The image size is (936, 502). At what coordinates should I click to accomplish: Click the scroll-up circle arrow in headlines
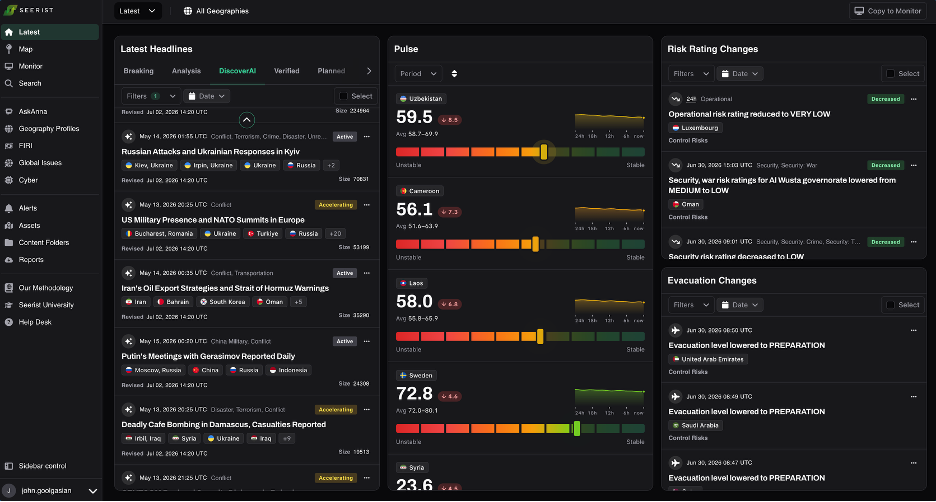247,120
